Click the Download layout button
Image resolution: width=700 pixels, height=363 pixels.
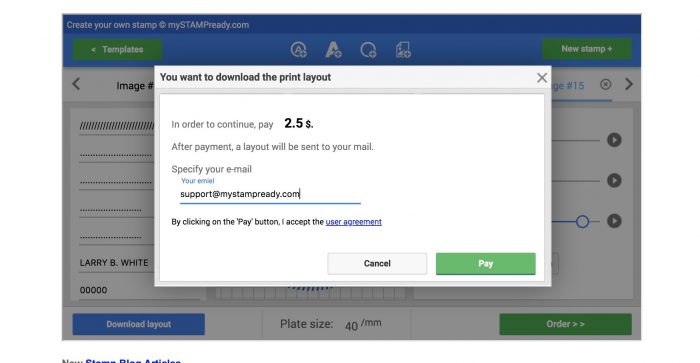(x=138, y=324)
